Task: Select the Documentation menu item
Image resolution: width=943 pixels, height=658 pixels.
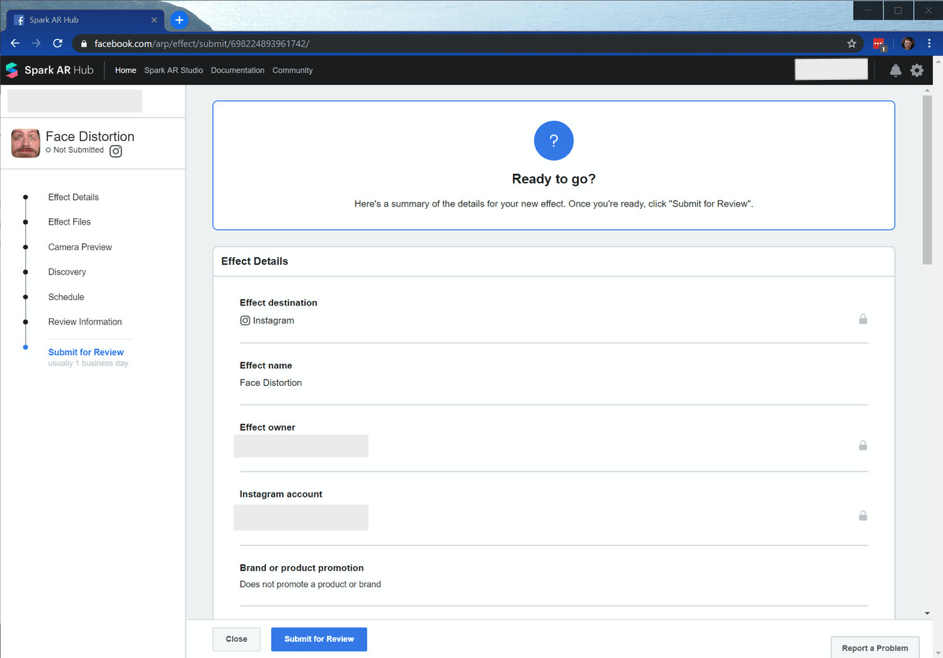Action: 238,70
